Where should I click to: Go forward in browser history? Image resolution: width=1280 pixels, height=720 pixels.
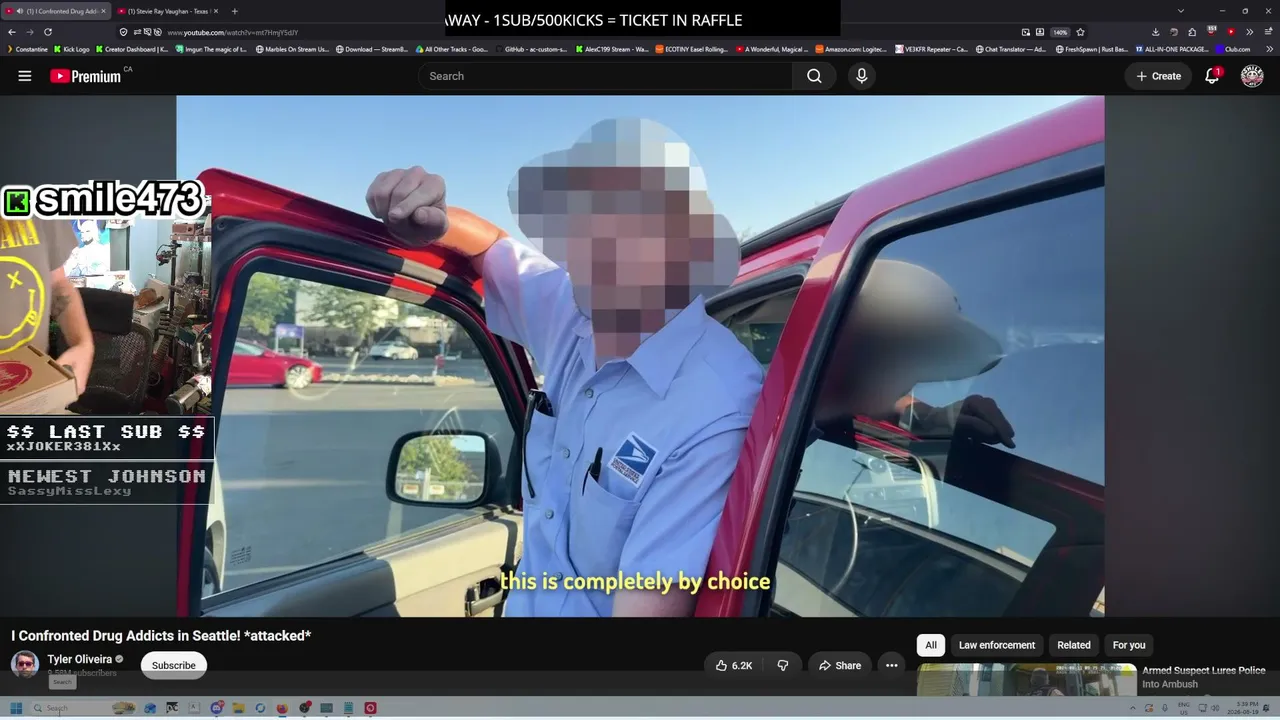pyautogui.click(x=29, y=32)
